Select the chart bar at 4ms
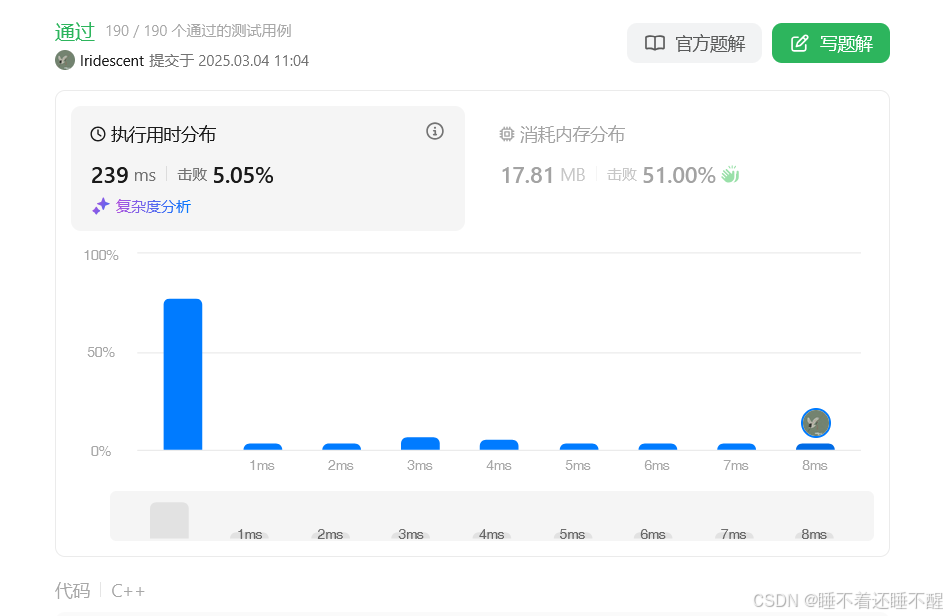The image size is (947, 616). pyautogui.click(x=499, y=445)
